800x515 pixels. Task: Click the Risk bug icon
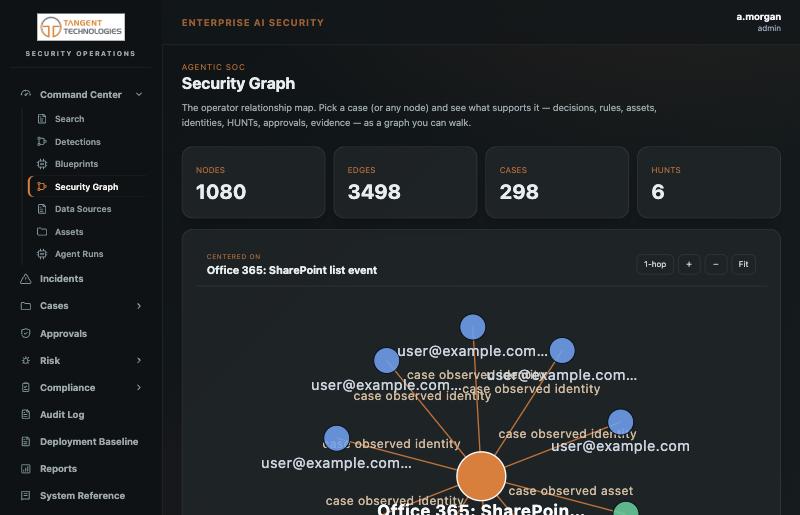pos(26,360)
